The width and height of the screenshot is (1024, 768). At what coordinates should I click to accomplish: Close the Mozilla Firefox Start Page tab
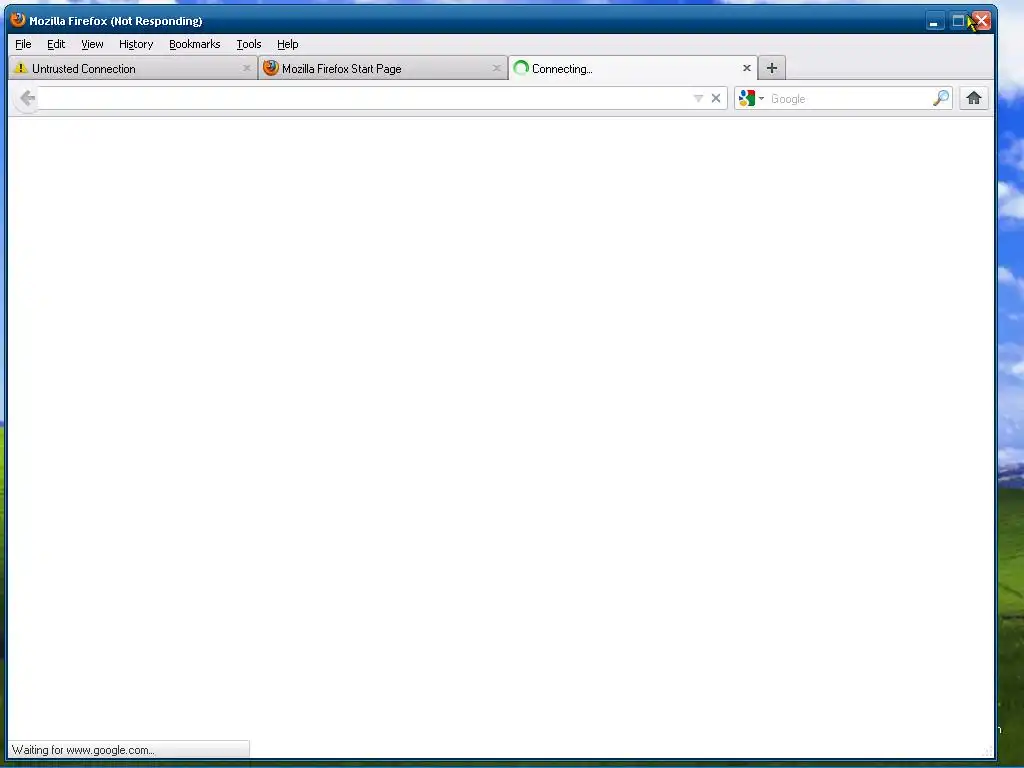(x=496, y=68)
